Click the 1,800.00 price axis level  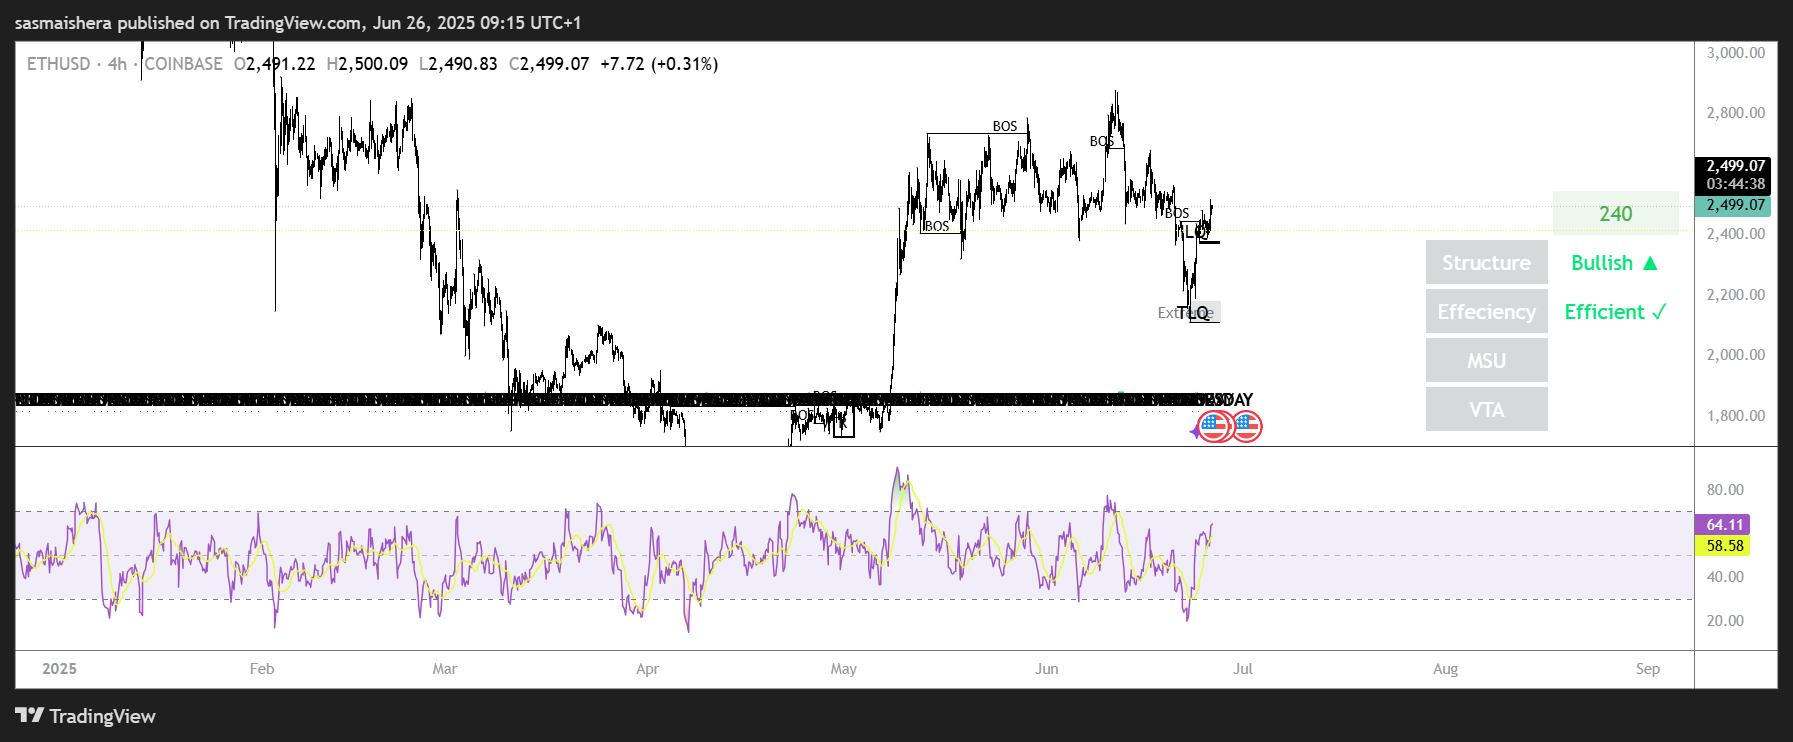tap(1735, 416)
